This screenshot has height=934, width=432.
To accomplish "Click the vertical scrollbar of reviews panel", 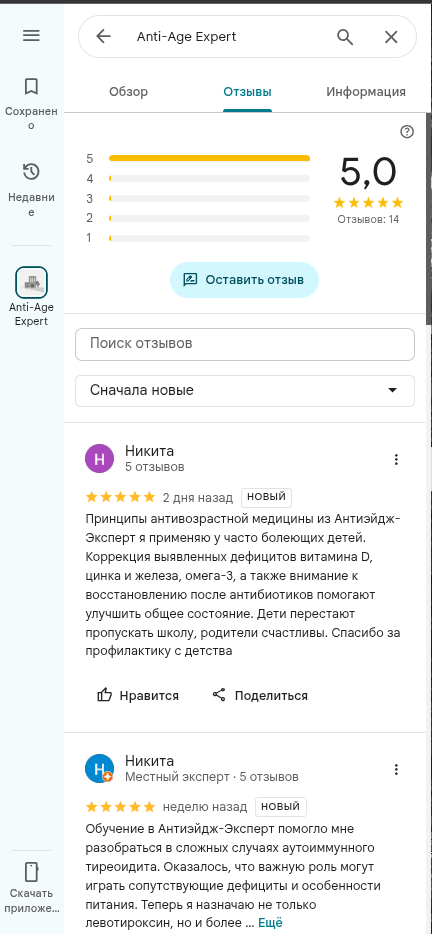I will 428,217.
